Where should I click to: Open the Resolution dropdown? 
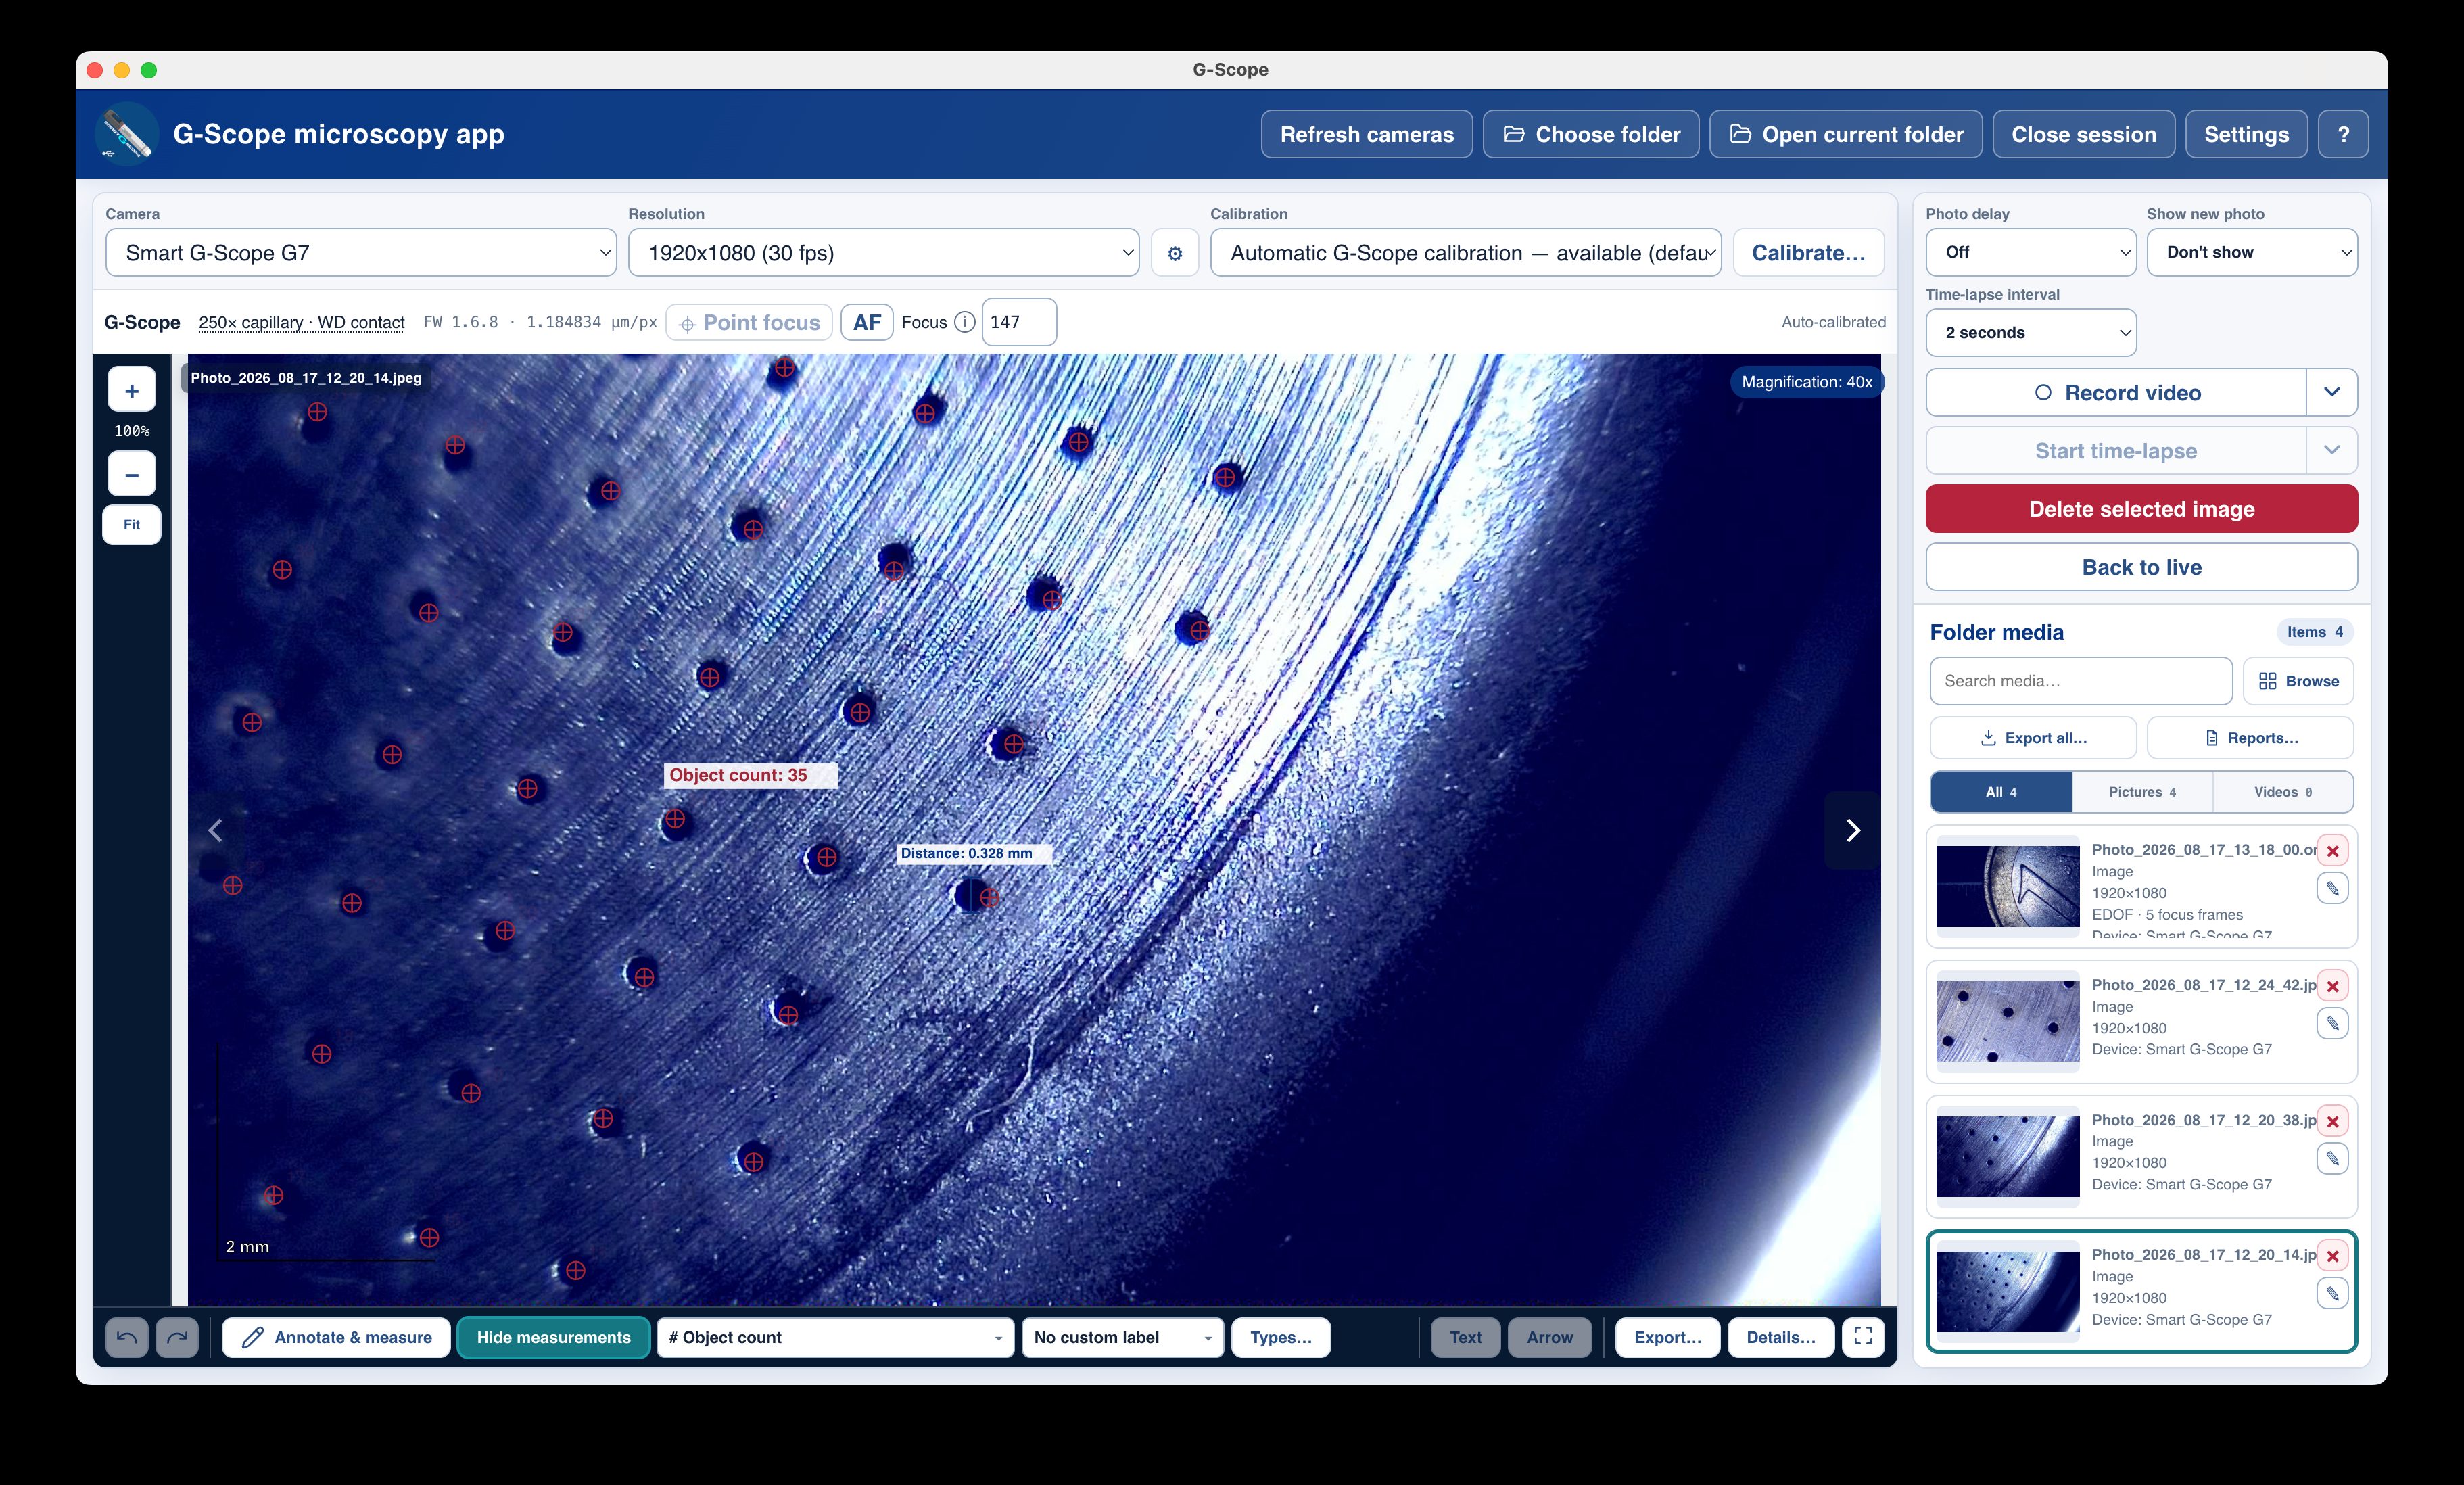pos(883,253)
